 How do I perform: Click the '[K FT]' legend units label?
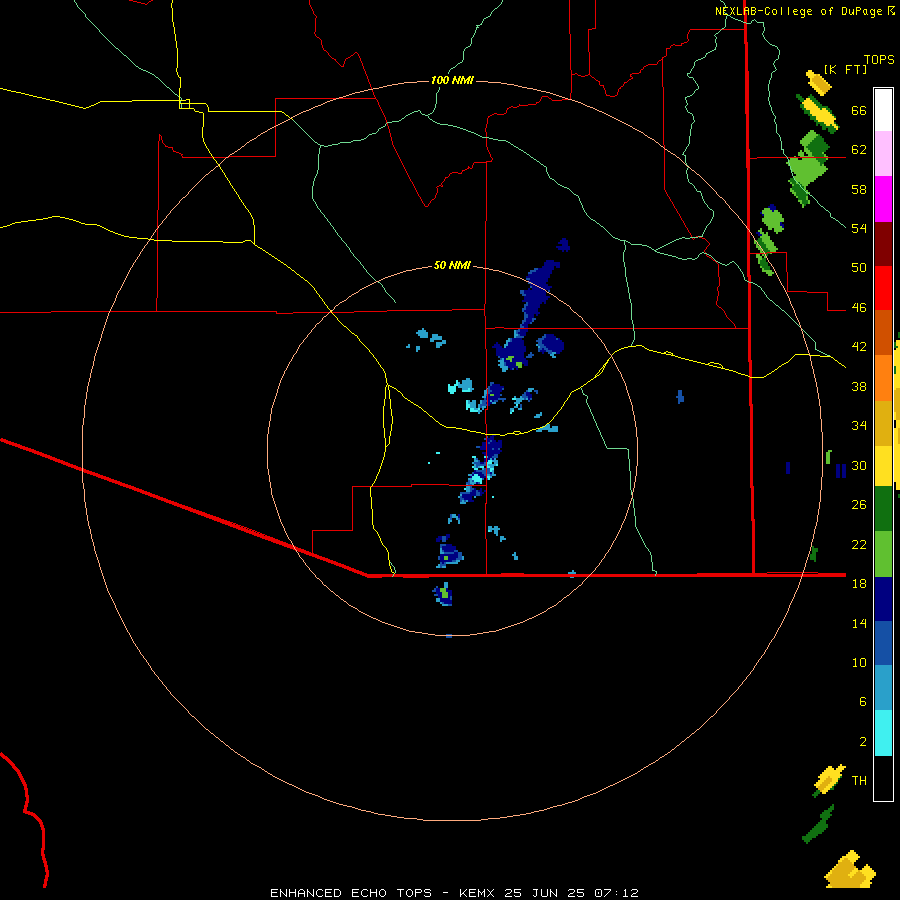(845, 69)
